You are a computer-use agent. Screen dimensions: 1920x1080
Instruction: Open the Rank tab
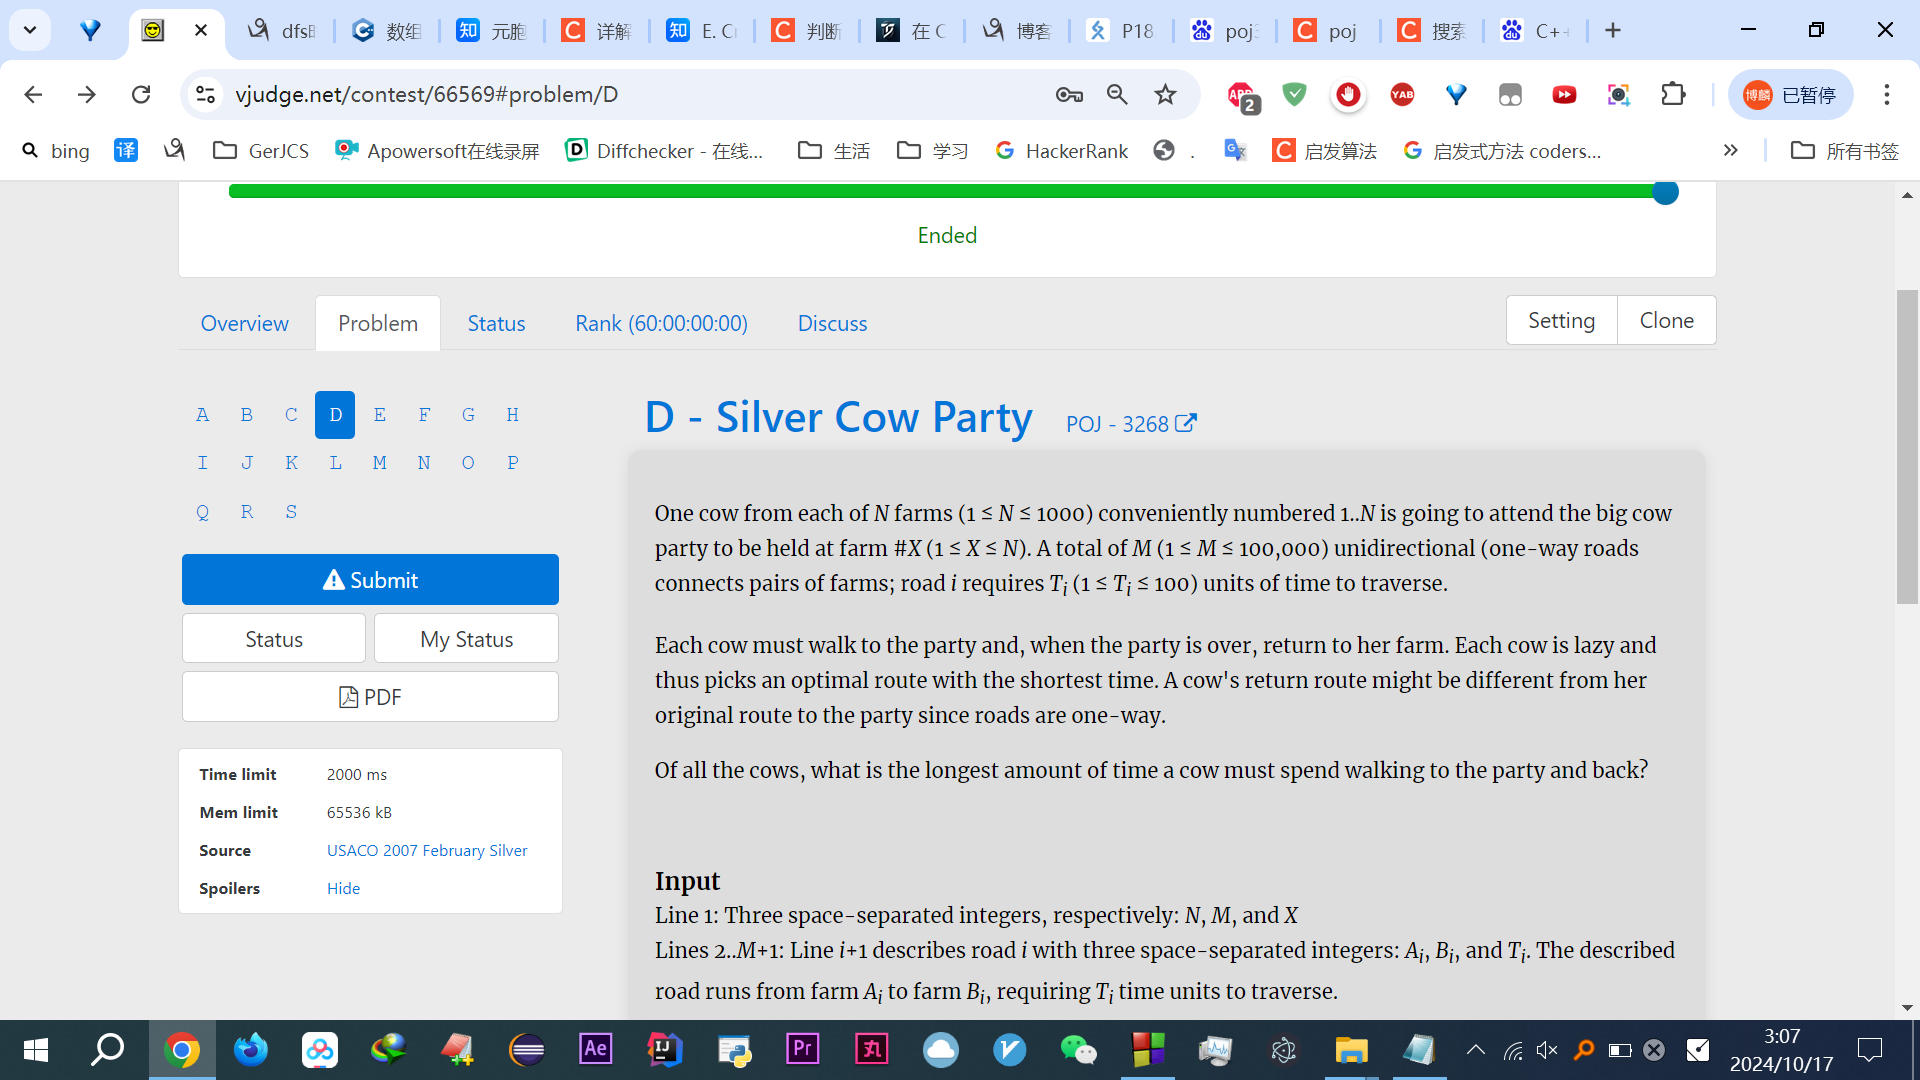coord(661,323)
